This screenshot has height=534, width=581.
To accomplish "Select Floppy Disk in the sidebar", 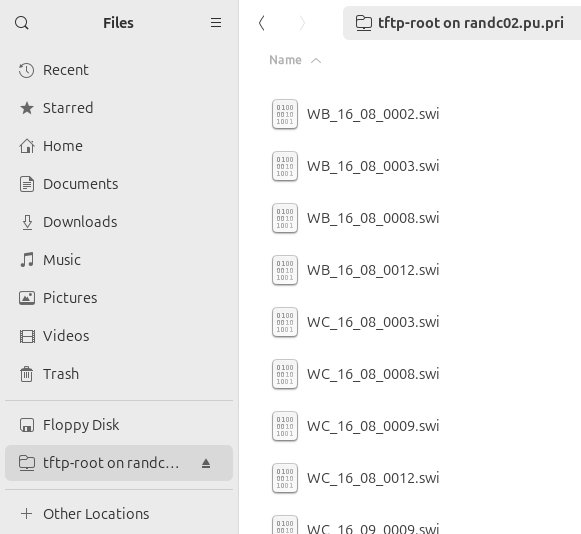I will pyautogui.click(x=119, y=425).
